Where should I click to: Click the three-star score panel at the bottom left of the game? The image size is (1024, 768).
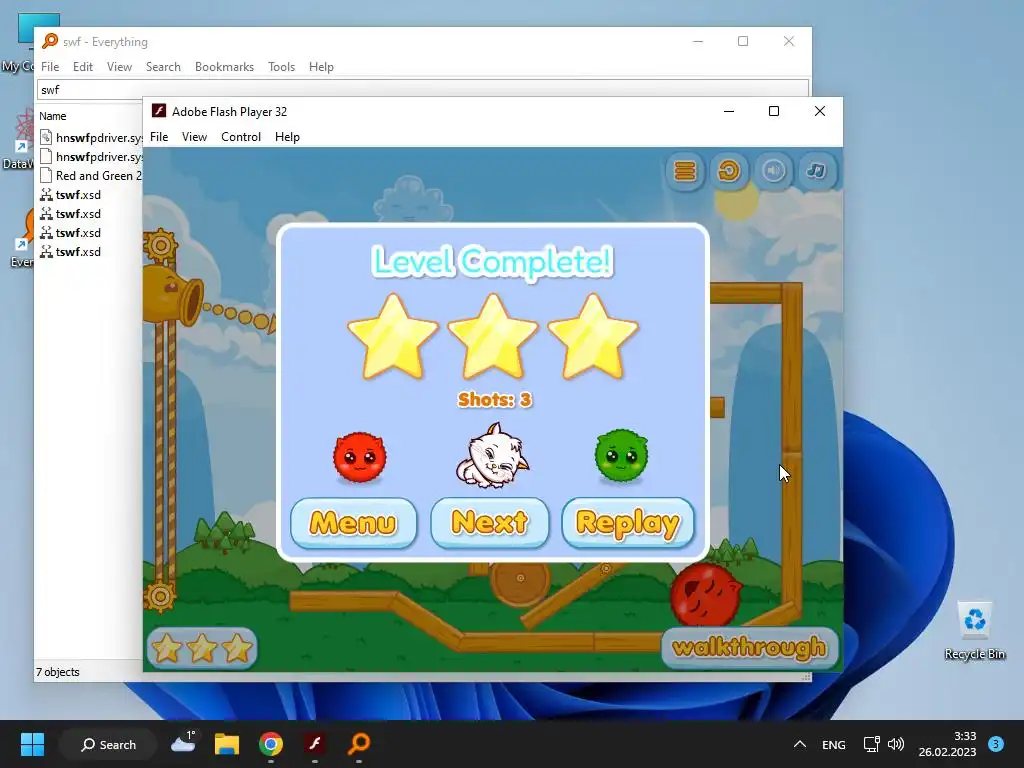point(202,648)
